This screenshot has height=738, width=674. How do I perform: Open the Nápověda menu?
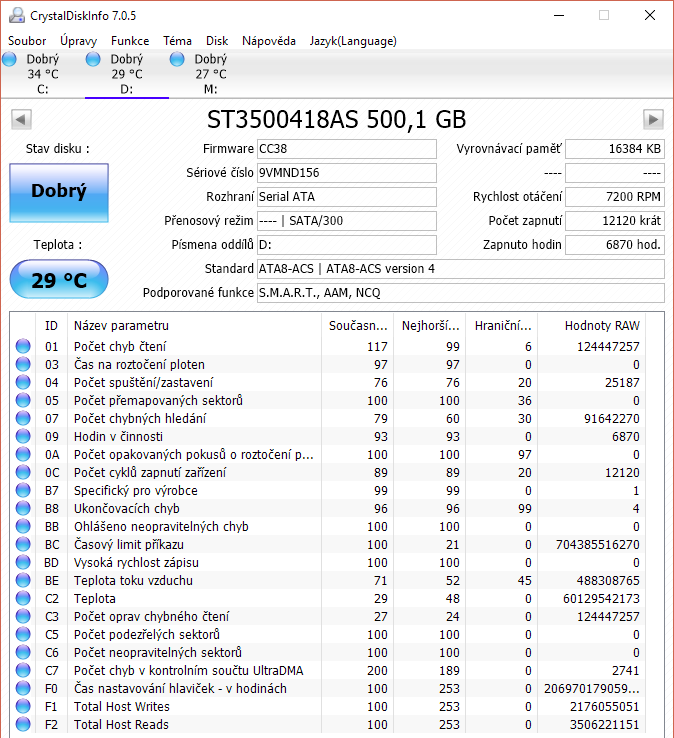[x=269, y=41]
